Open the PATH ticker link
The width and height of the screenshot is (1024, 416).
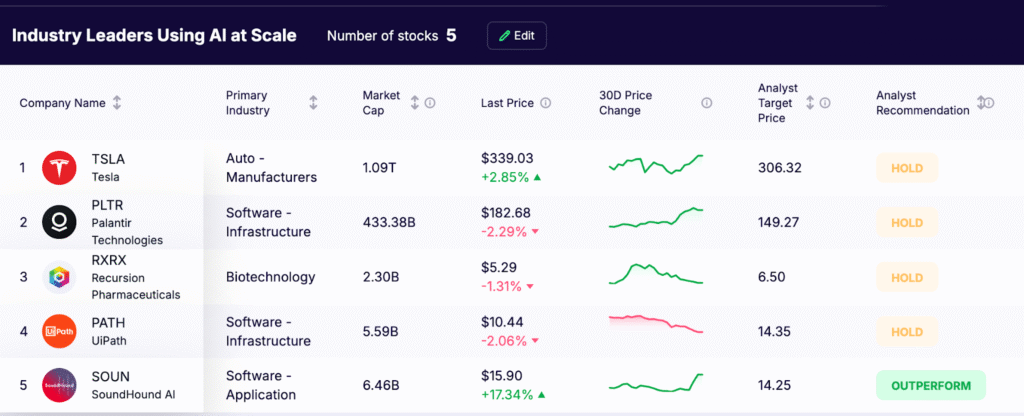click(x=108, y=323)
